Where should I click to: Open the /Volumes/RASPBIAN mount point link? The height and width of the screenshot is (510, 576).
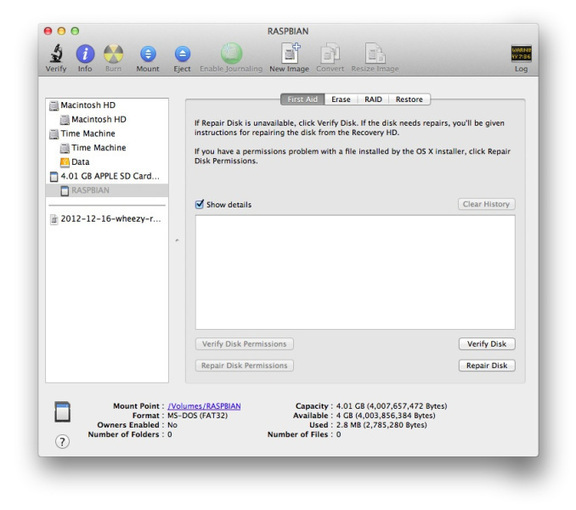tap(204, 406)
